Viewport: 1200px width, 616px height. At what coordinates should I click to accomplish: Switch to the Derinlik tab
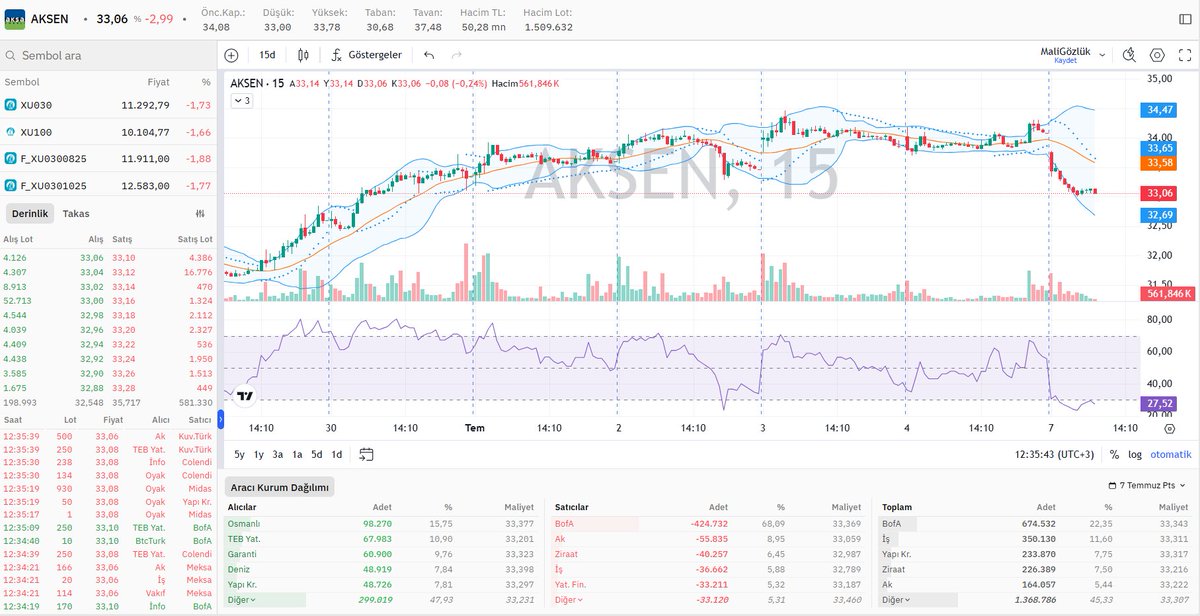[30, 213]
